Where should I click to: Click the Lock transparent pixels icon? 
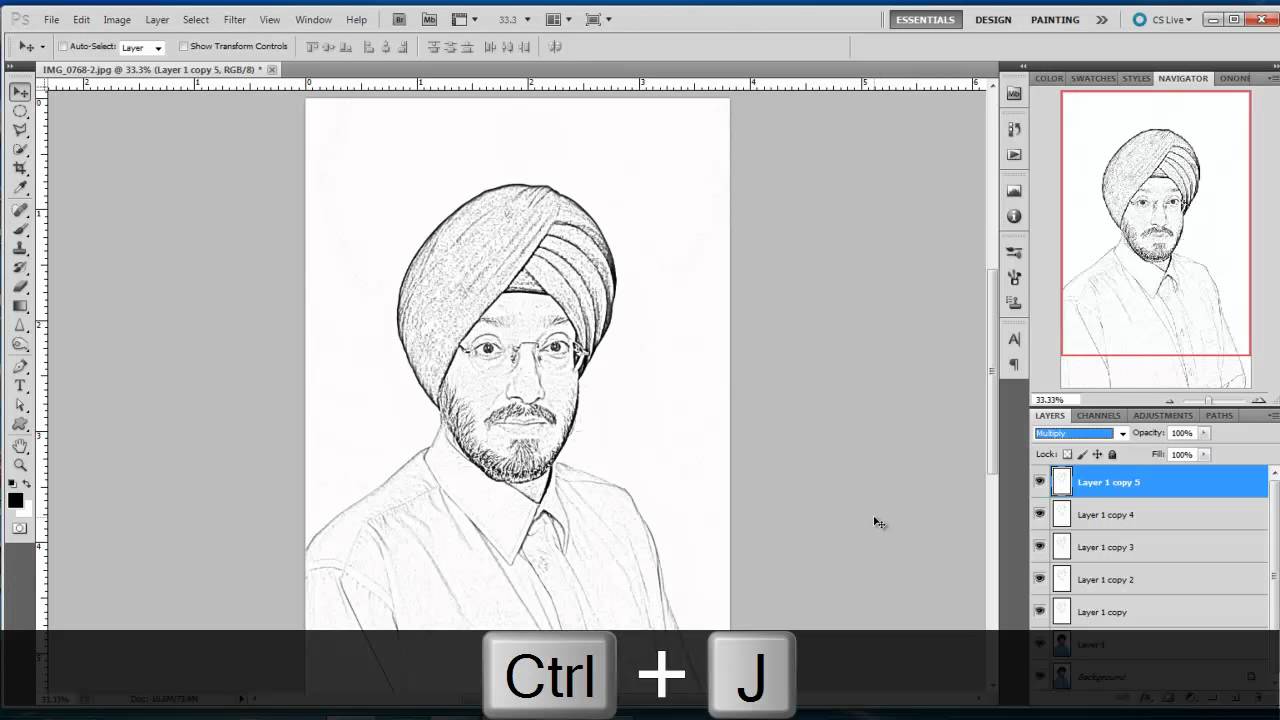pos(1067,454)
